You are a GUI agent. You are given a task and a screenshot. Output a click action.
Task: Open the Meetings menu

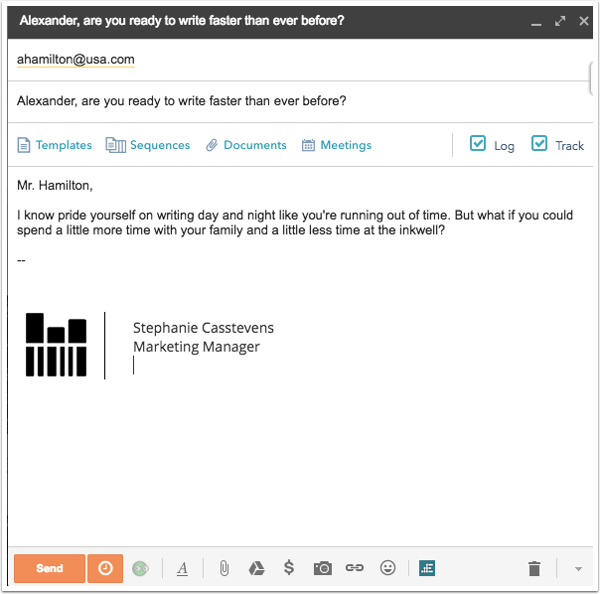(x=336, y=145)
